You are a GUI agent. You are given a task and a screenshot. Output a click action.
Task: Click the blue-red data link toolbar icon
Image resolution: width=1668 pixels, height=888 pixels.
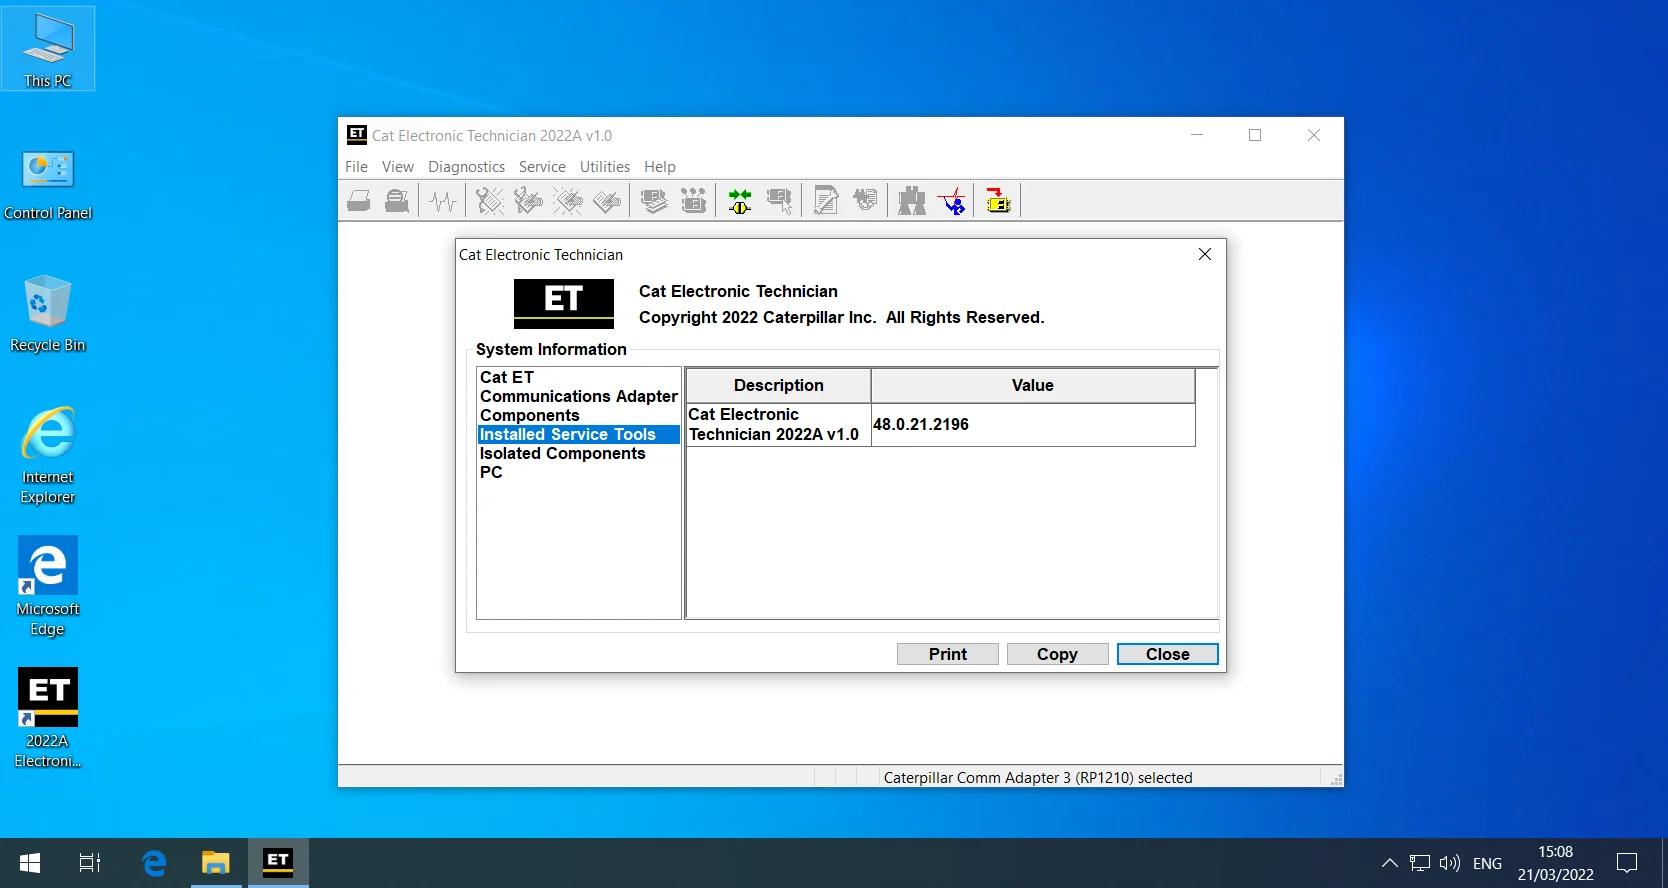(x=953, y=201)
